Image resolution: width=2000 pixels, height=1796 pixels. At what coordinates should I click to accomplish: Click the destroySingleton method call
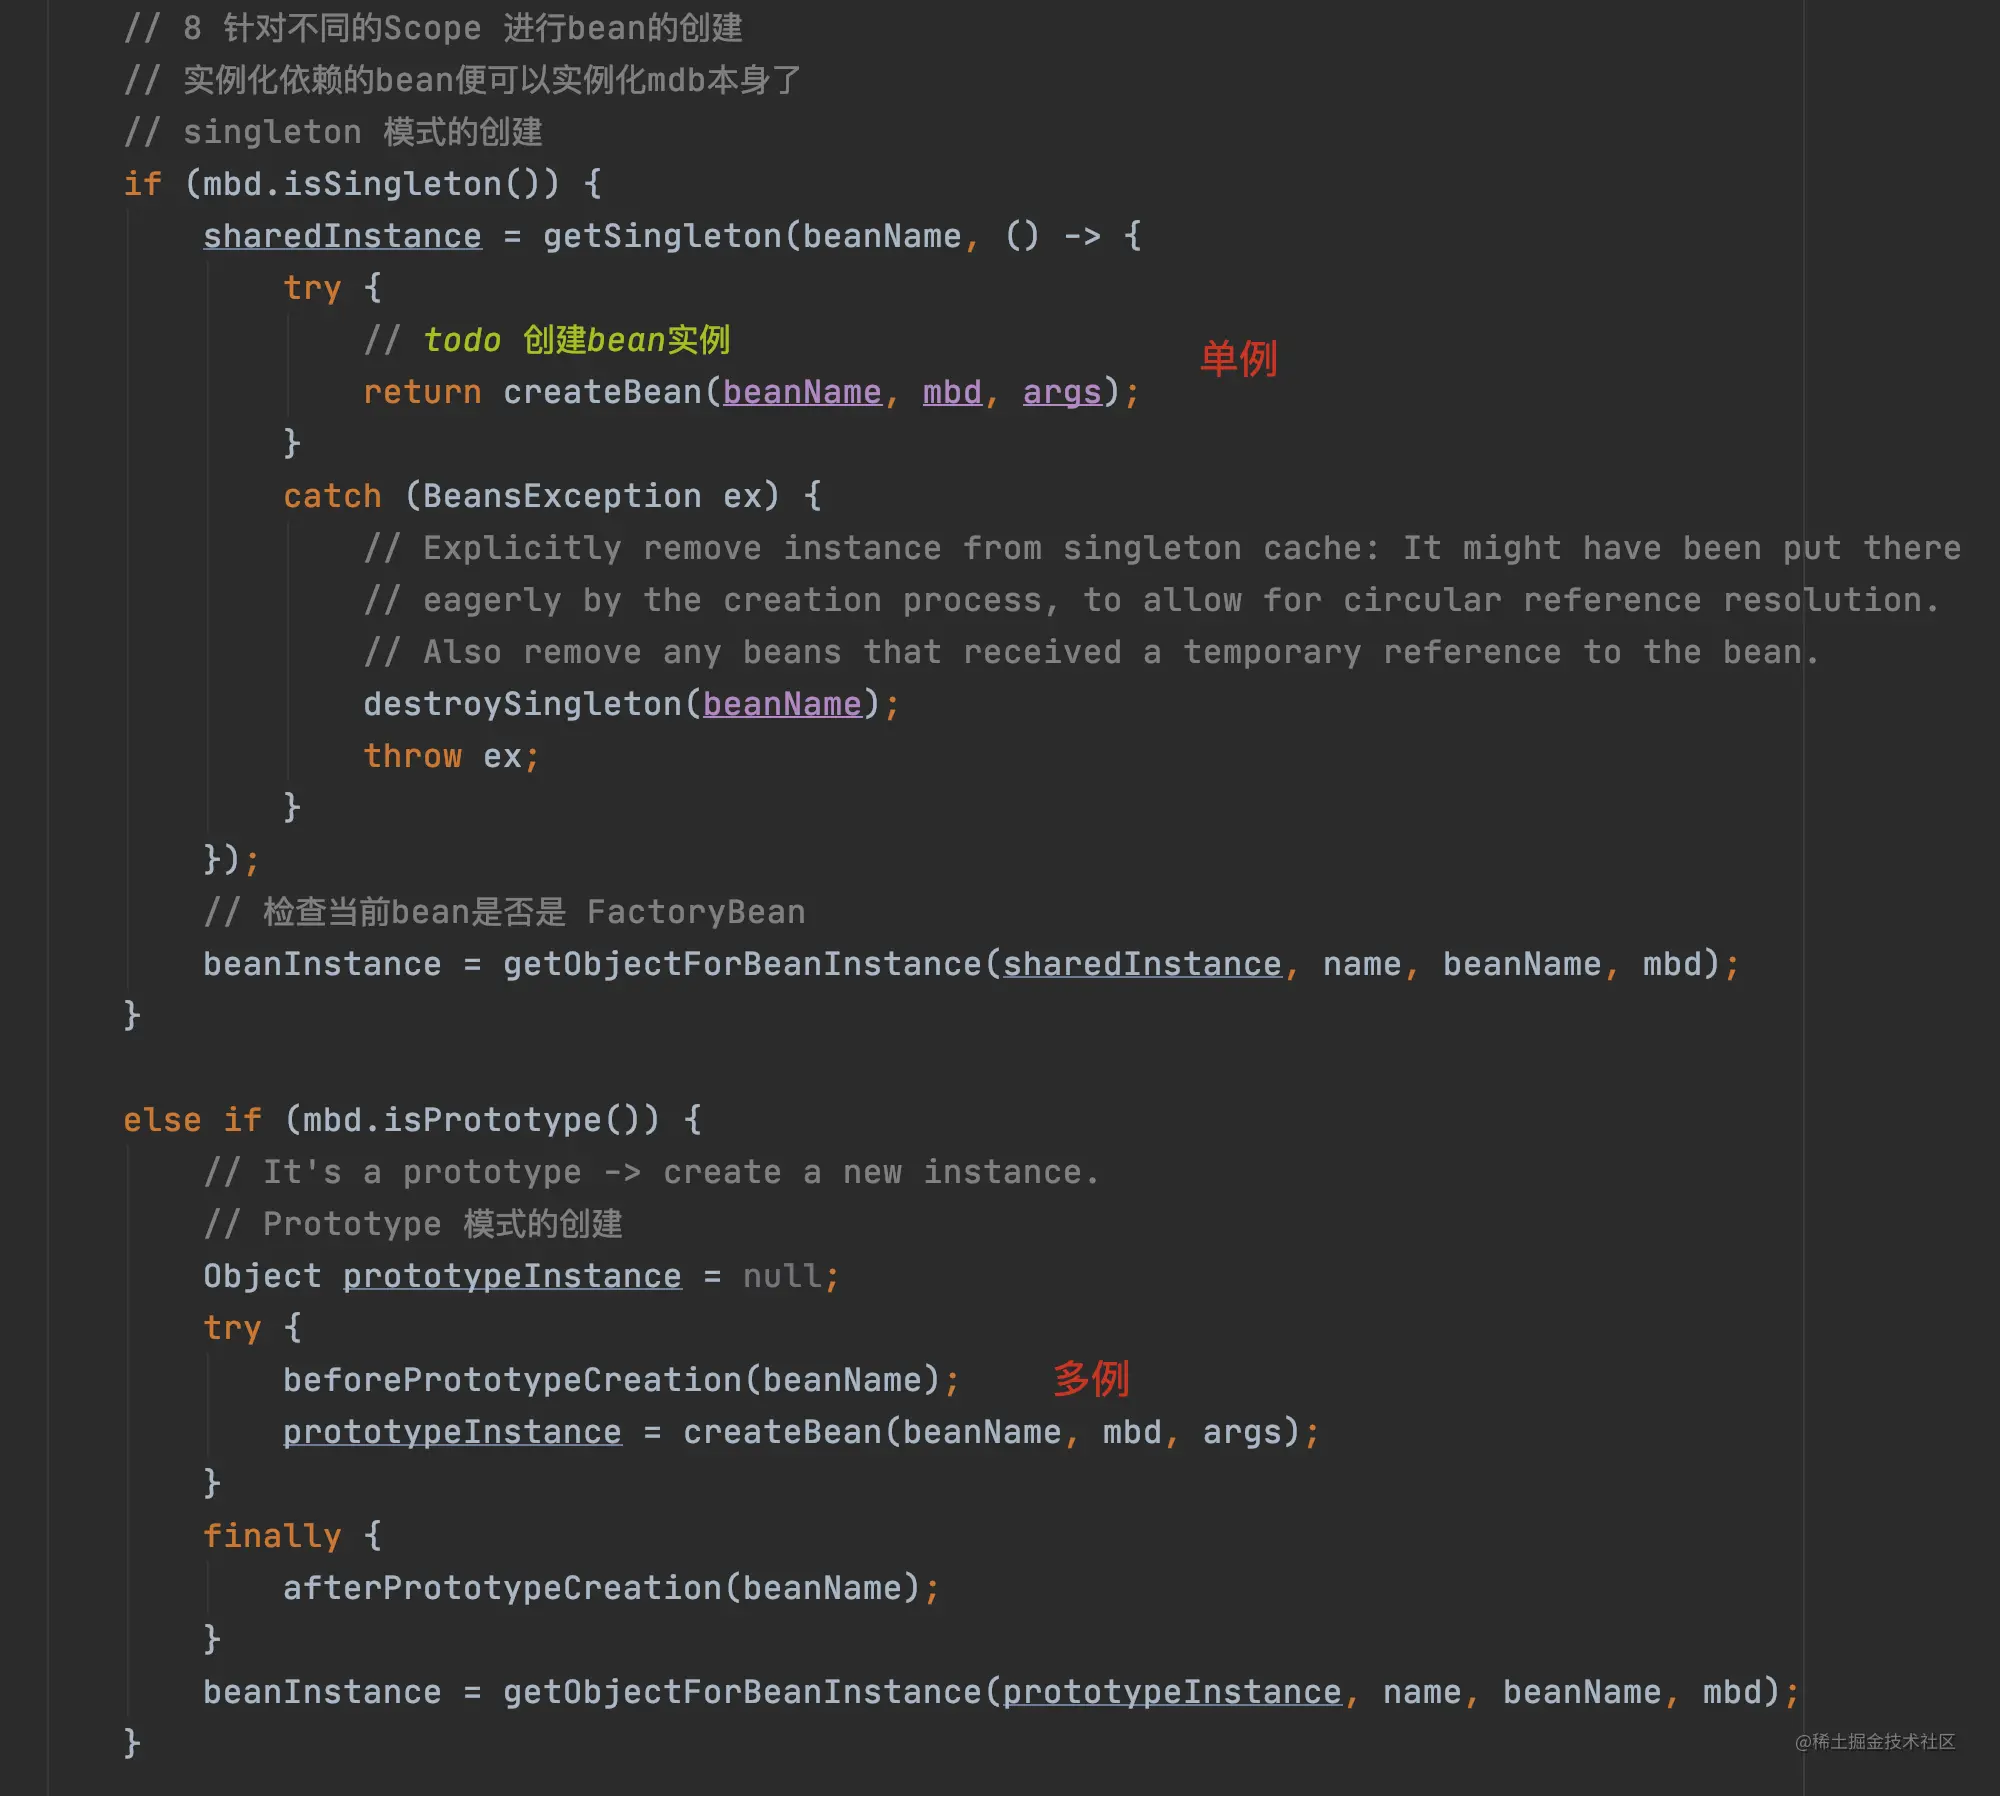pos(522,704)
